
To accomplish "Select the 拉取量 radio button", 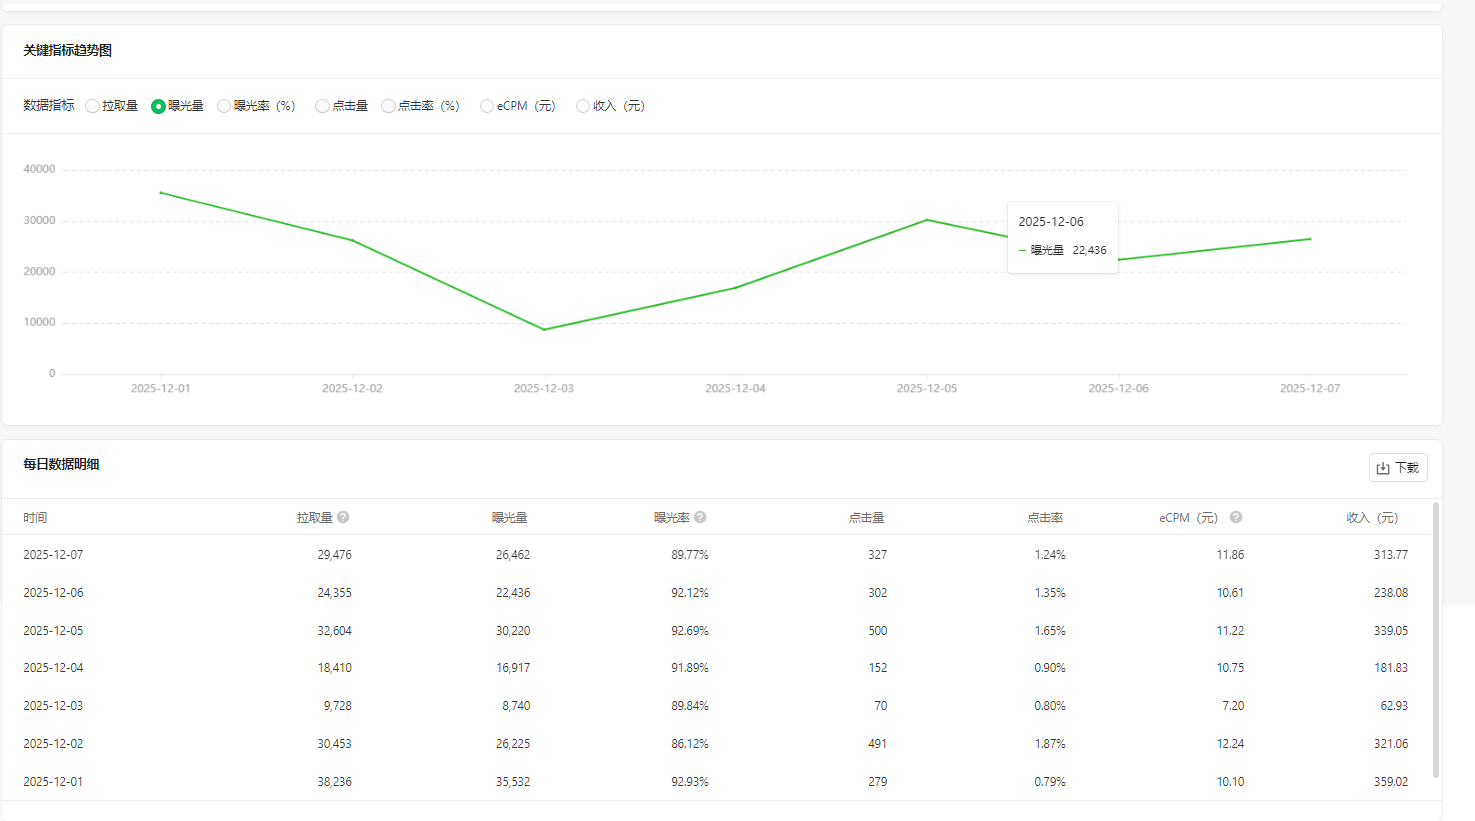I will [x=93, y=106].
